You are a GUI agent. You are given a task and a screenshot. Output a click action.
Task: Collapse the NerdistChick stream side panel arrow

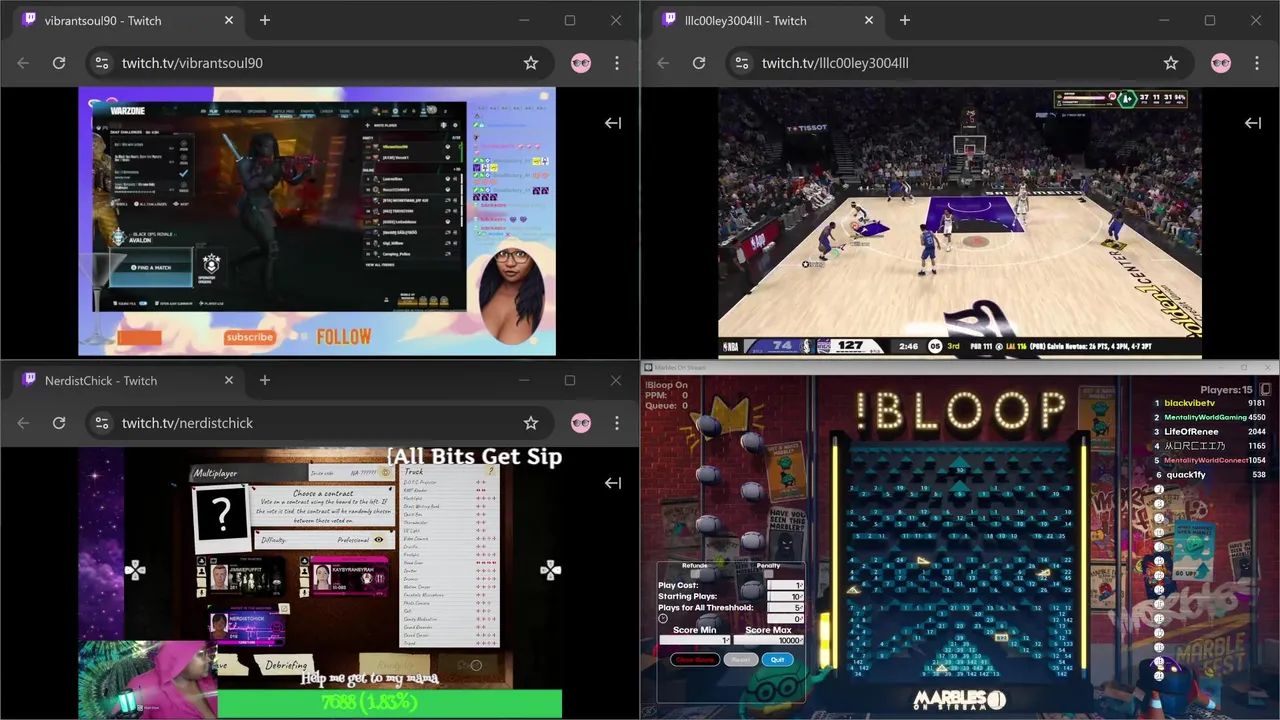click(613, 483)
